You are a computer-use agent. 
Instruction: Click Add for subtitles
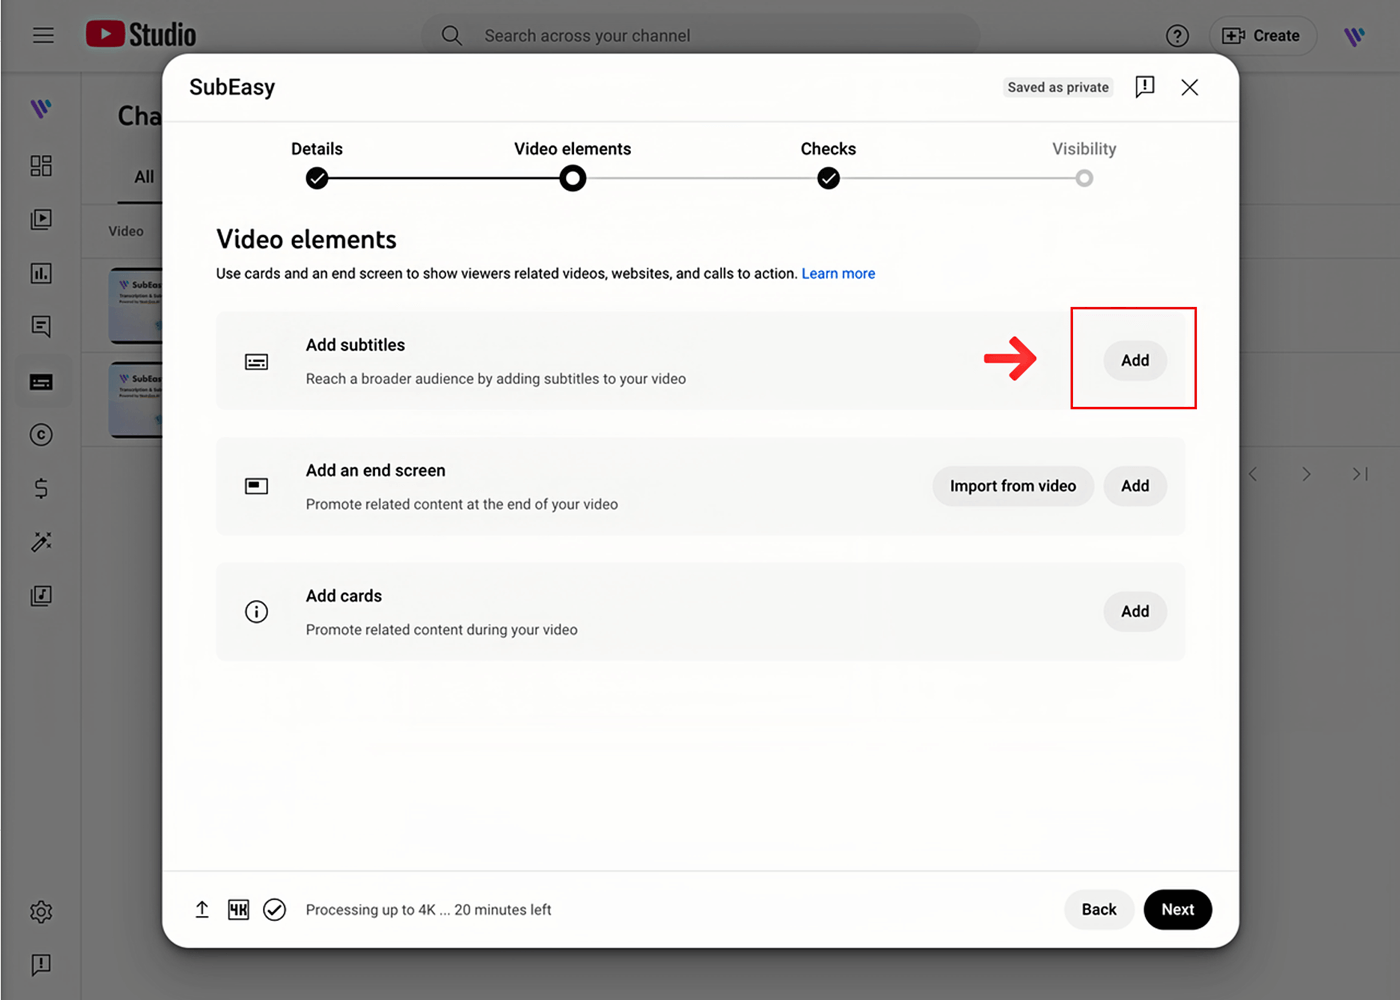pyautogui.click(x=1135, y=360)
